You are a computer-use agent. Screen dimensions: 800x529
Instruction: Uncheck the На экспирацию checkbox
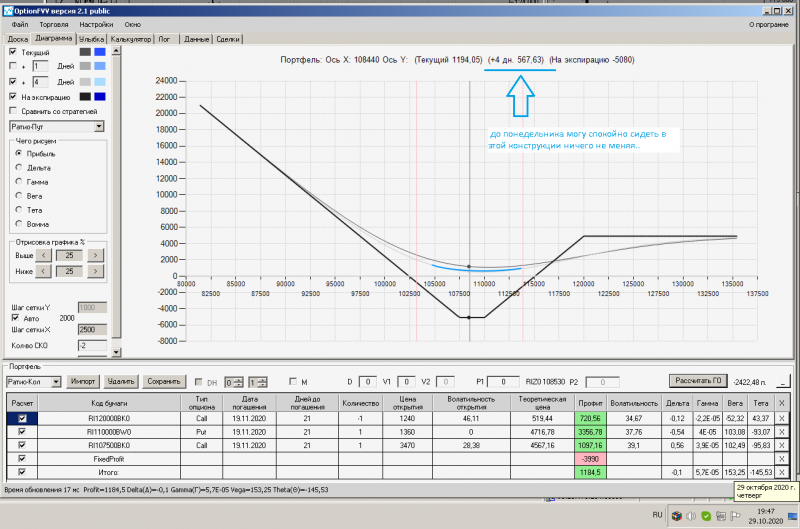pyautogui.click(x=12, y=97)
